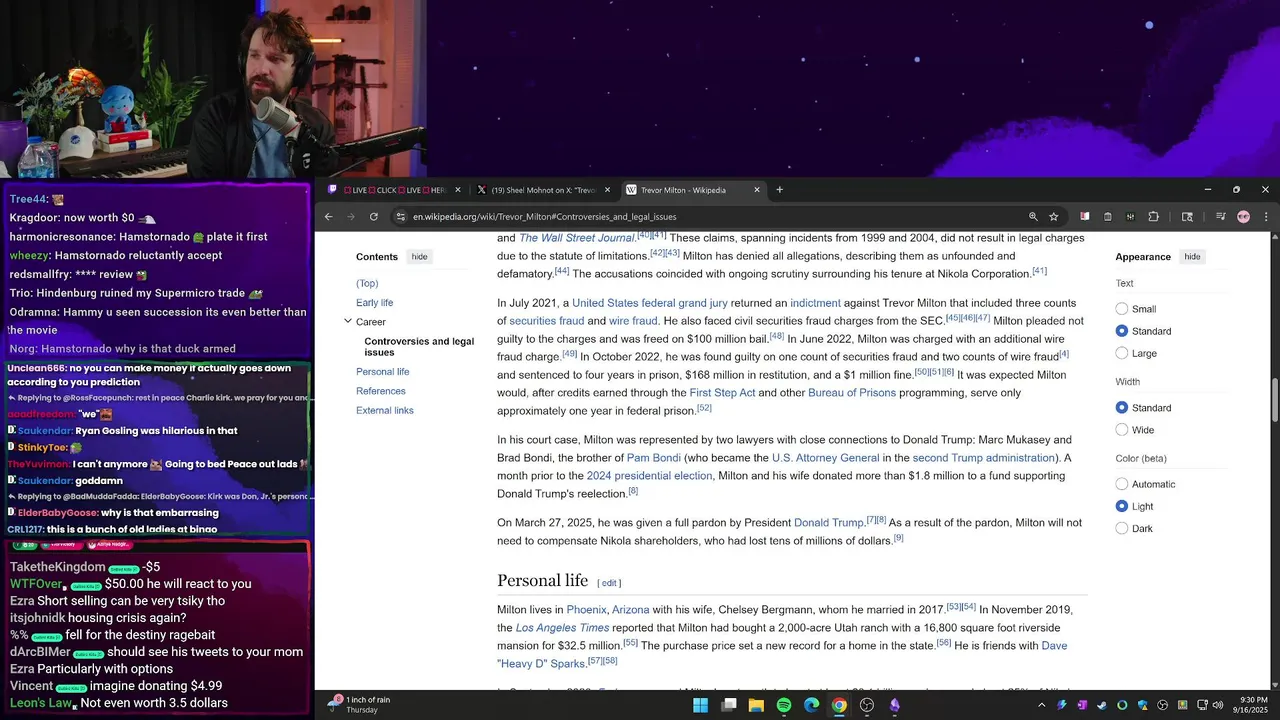Image resolution: width=1280 pixels, height=720 pixels.
Task: Jump to (Top) in Contents
Action: pyautogui.click(x=367, y=284)
